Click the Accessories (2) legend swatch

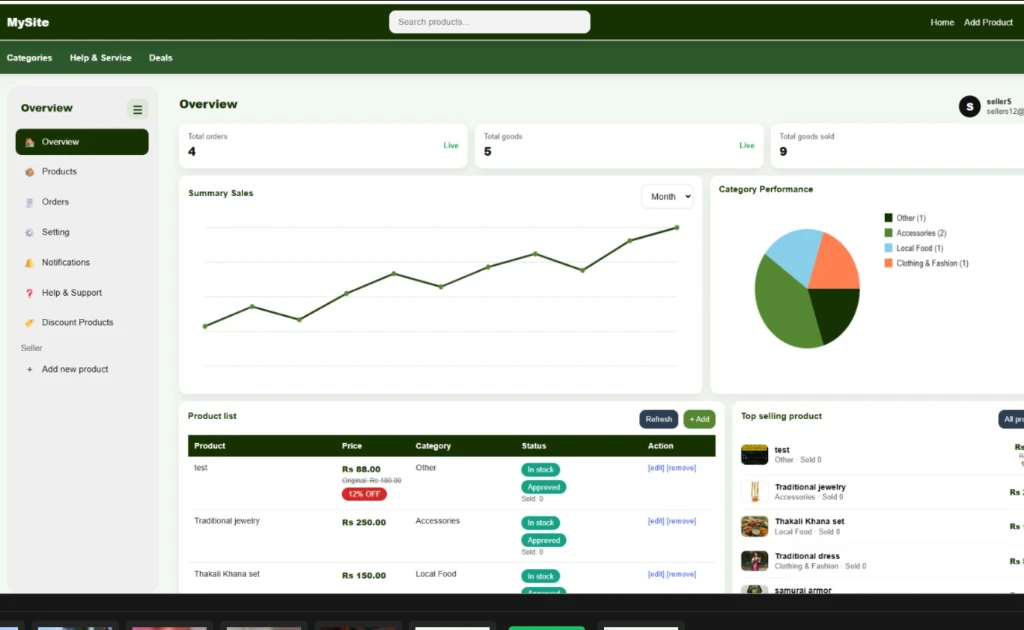(888, 233)
